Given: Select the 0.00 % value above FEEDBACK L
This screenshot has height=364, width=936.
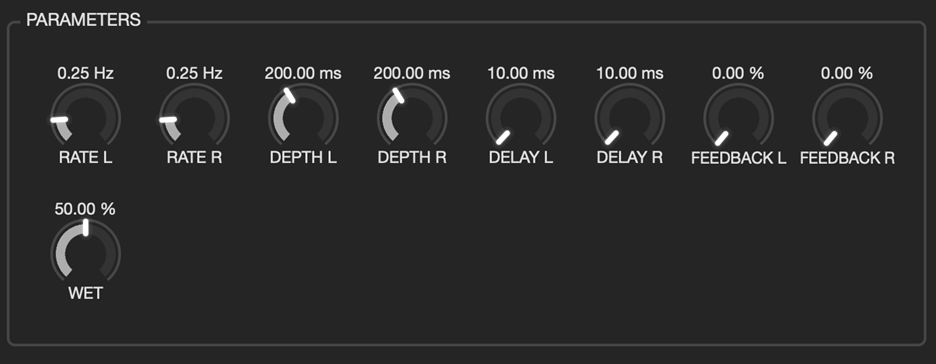Looking at the screenshot, I should [x=738, y=73].
